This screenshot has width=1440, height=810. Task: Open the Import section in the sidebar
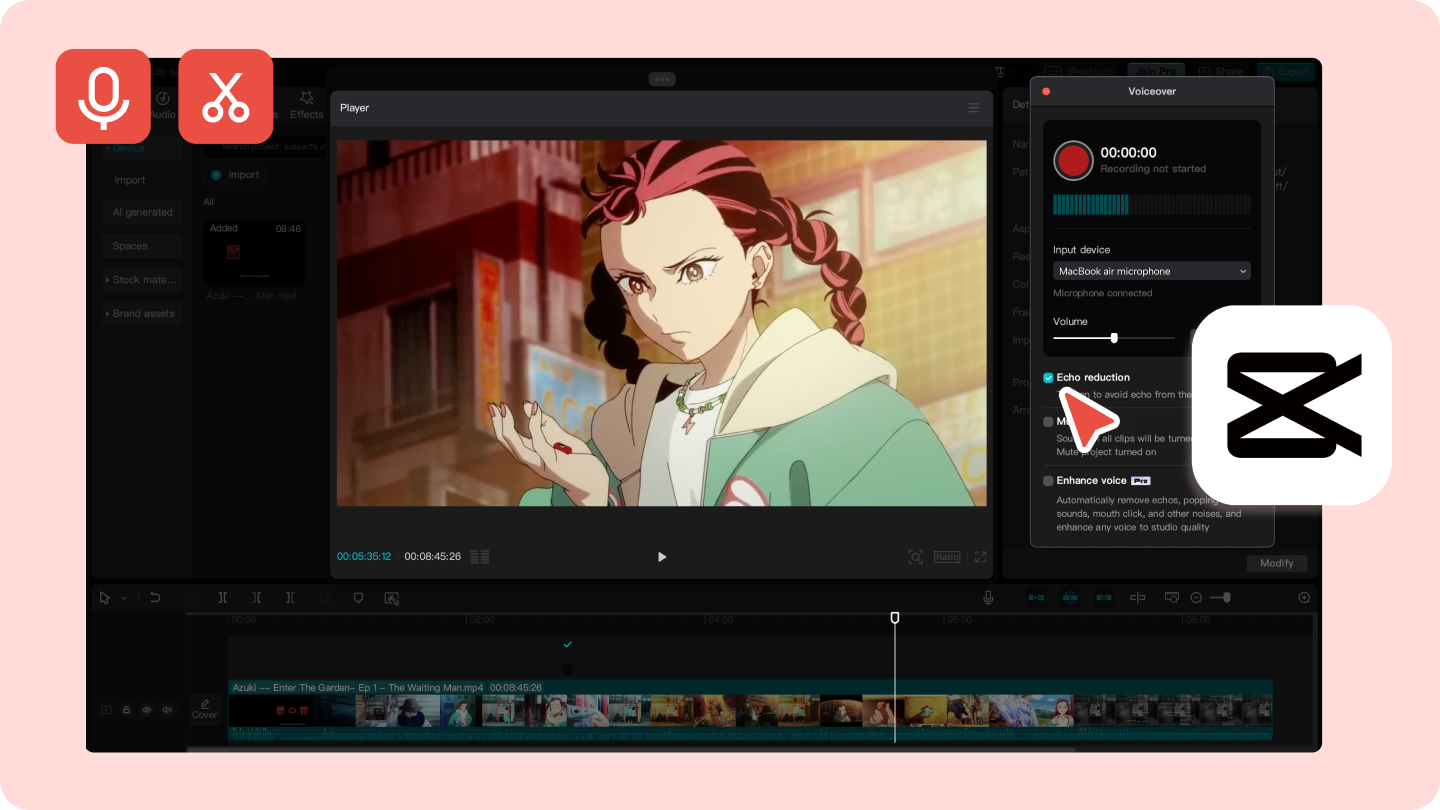pos(129,180)
